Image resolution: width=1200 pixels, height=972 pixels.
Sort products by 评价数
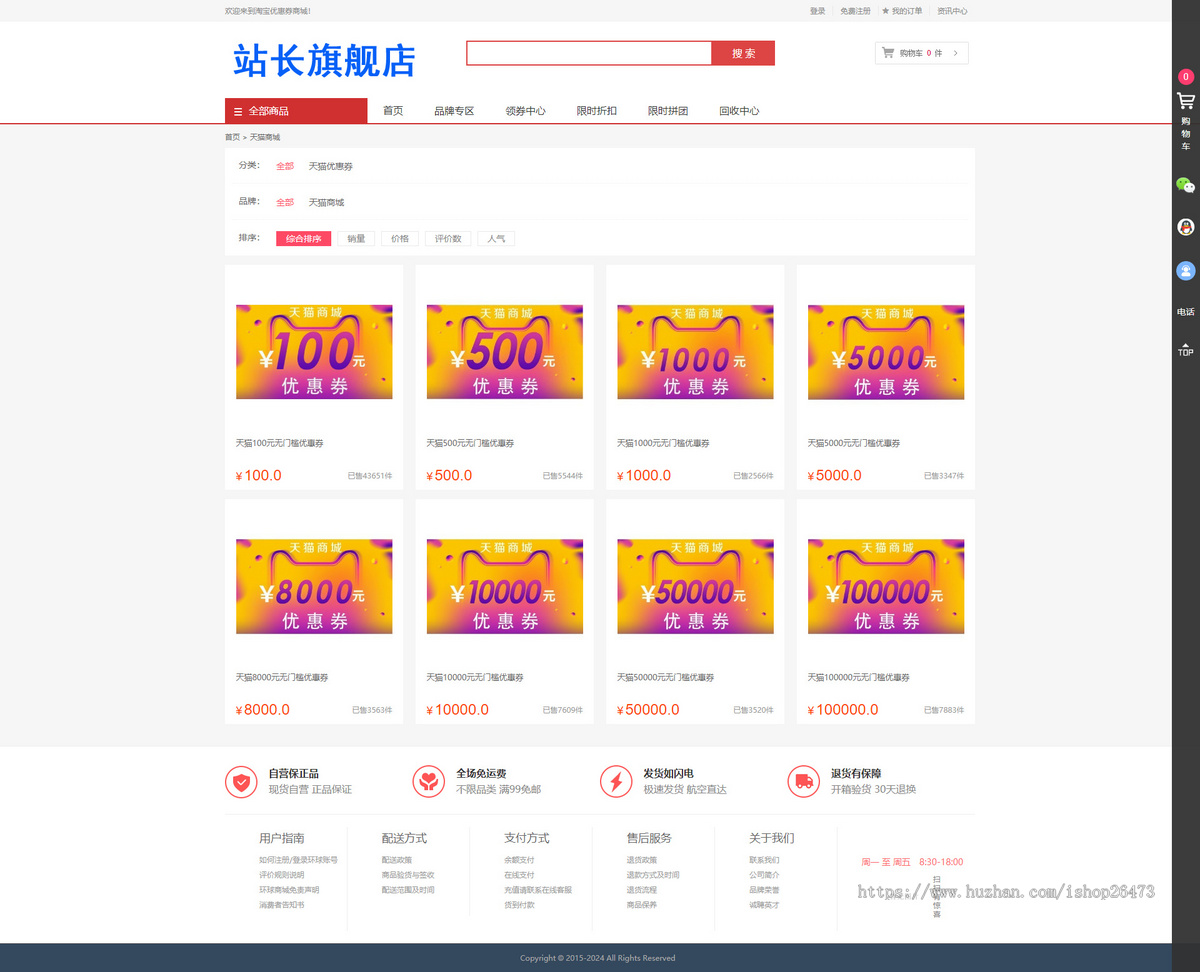pos(448,239)
